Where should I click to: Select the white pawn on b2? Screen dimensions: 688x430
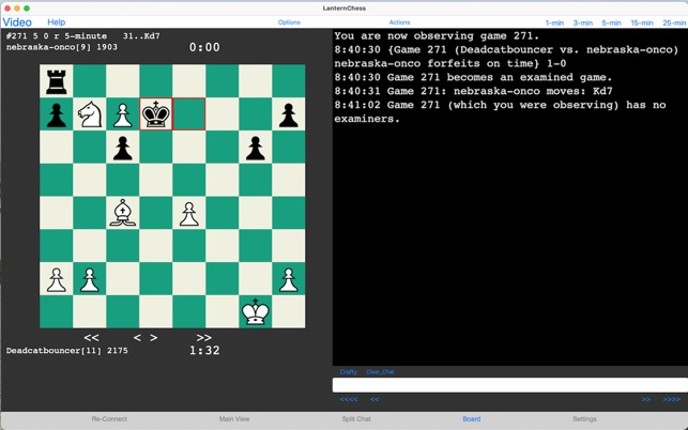tap(90, 280)
